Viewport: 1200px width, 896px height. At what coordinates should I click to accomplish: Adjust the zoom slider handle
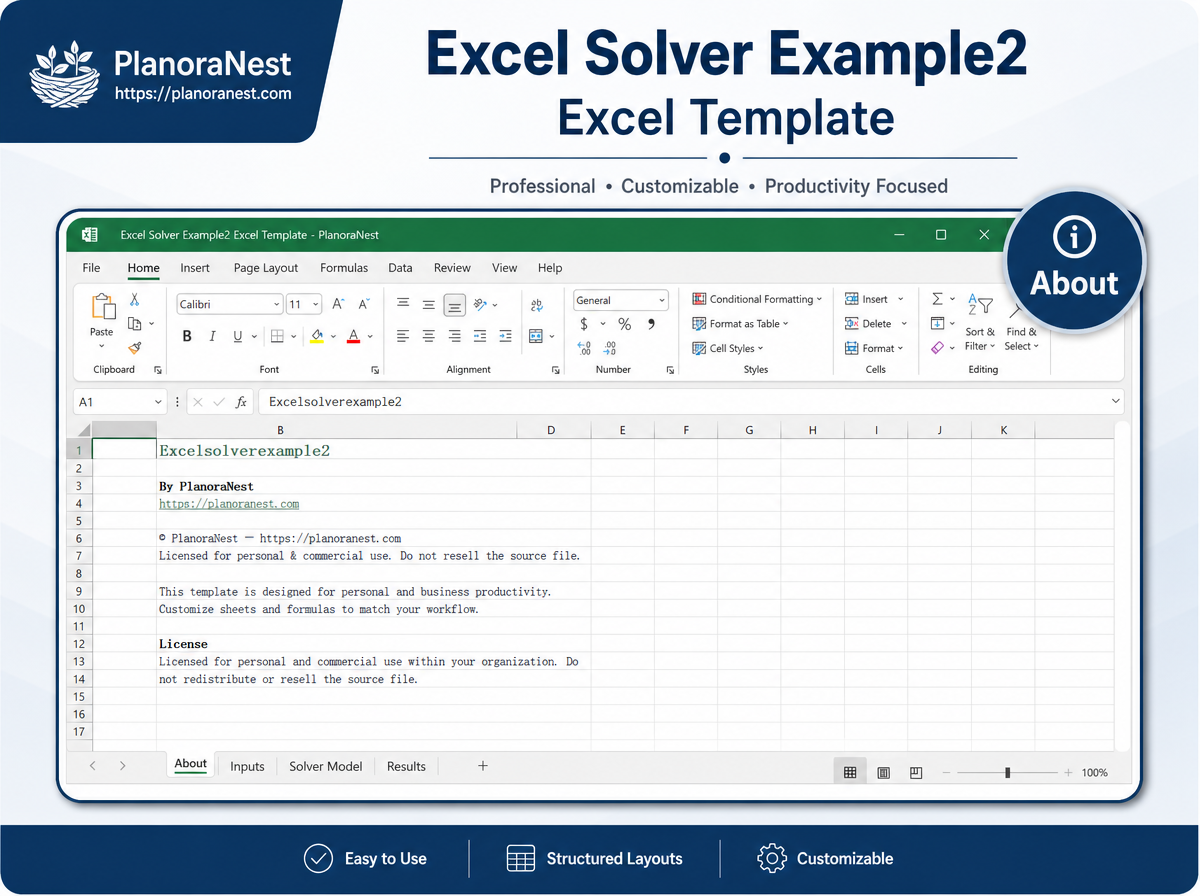1008,773
